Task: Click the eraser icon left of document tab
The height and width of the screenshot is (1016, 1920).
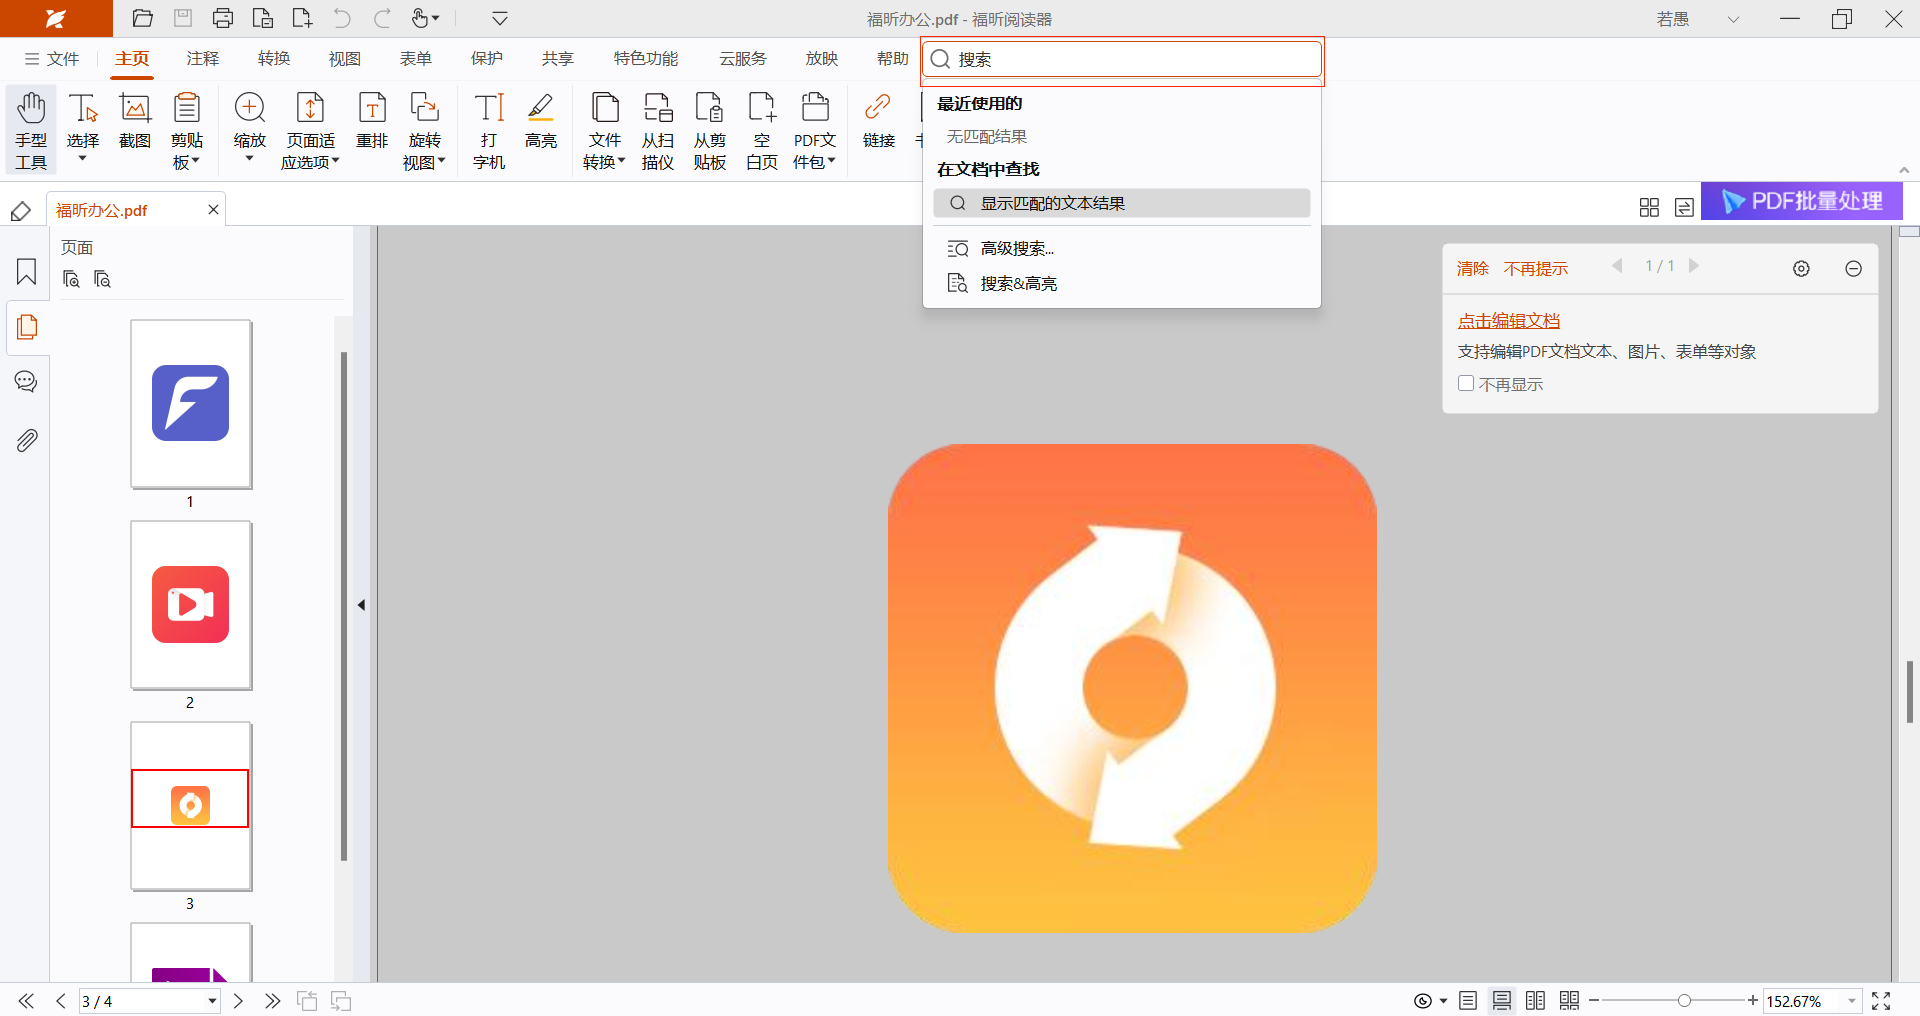Action: click(21, 211)
